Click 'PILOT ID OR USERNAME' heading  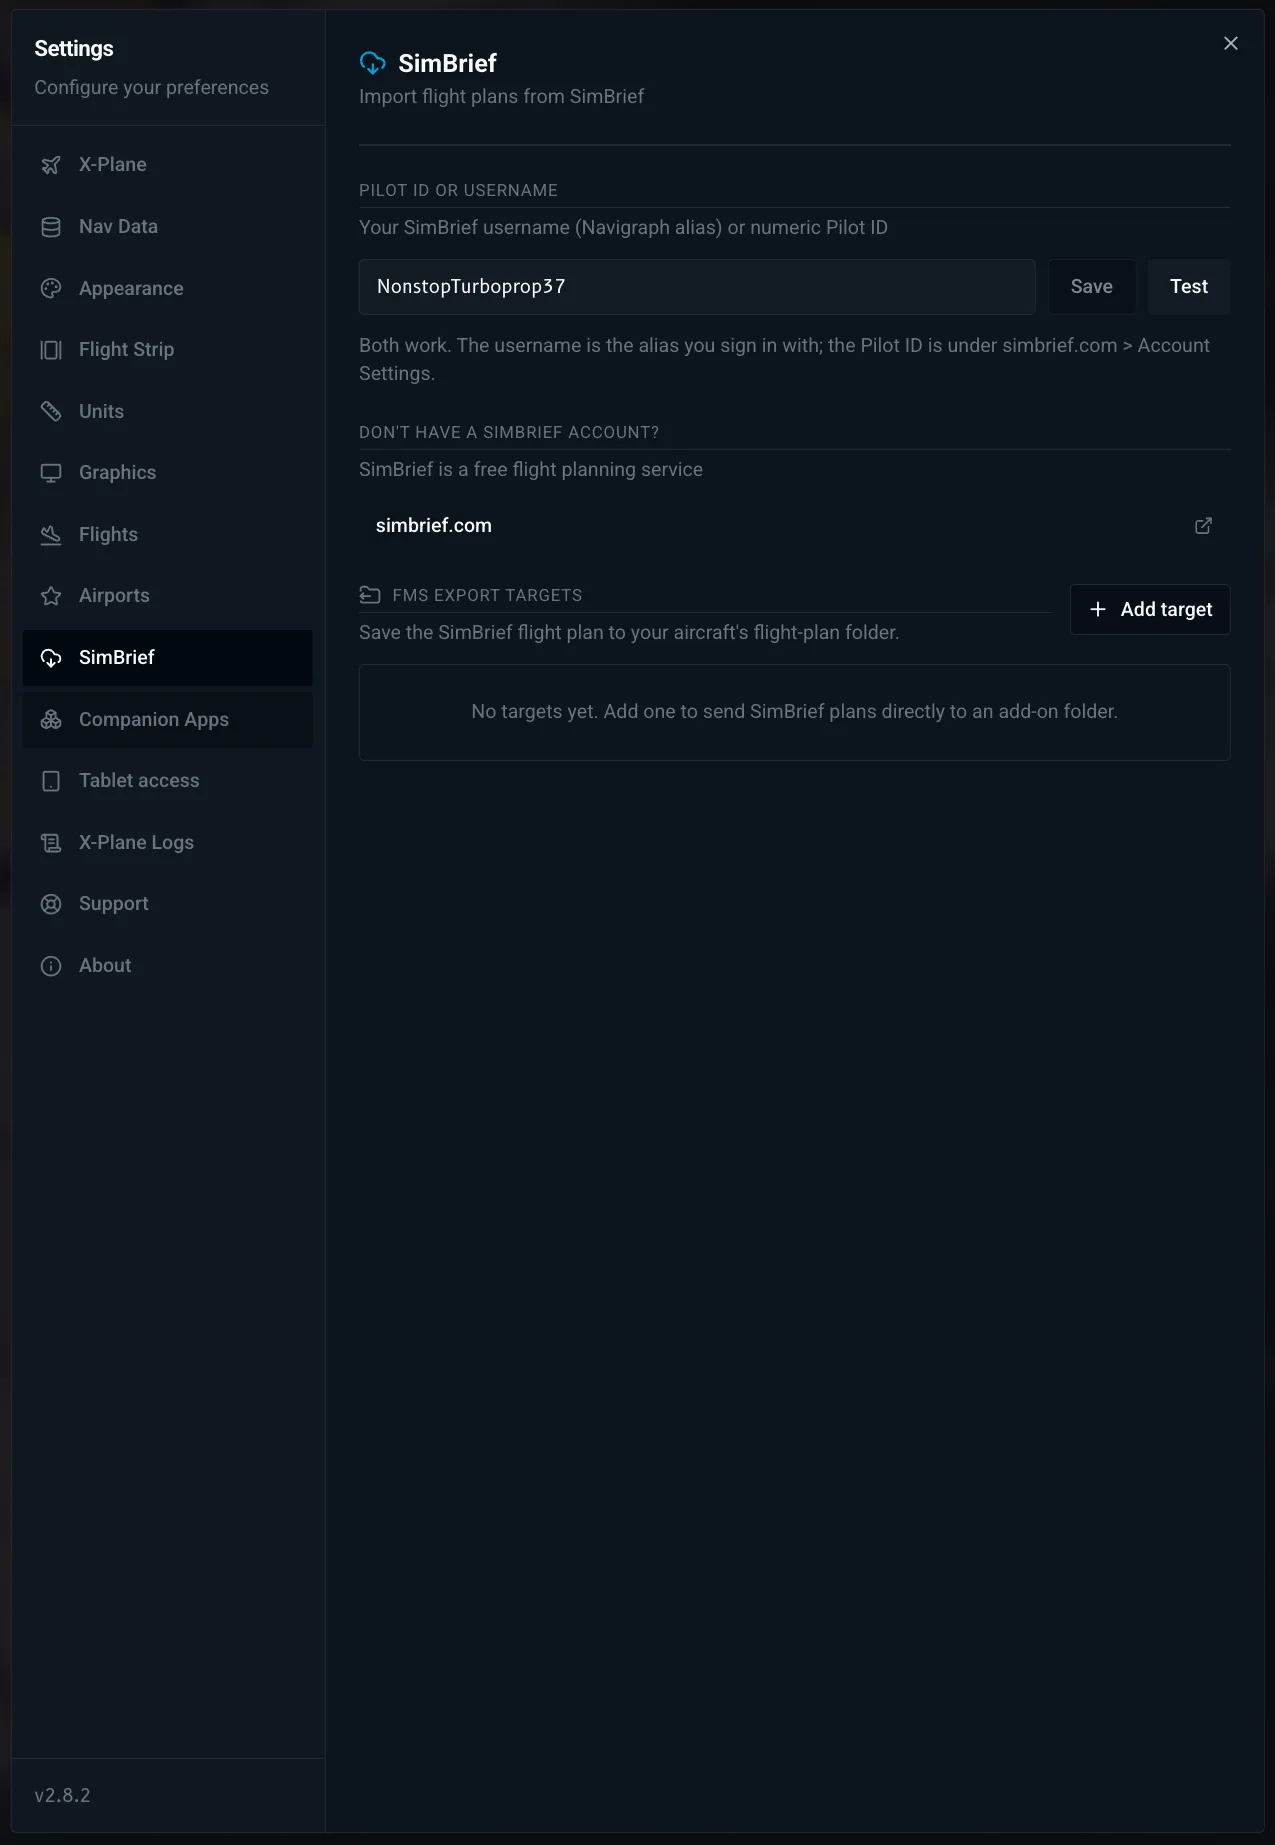[x=458, y=190]
